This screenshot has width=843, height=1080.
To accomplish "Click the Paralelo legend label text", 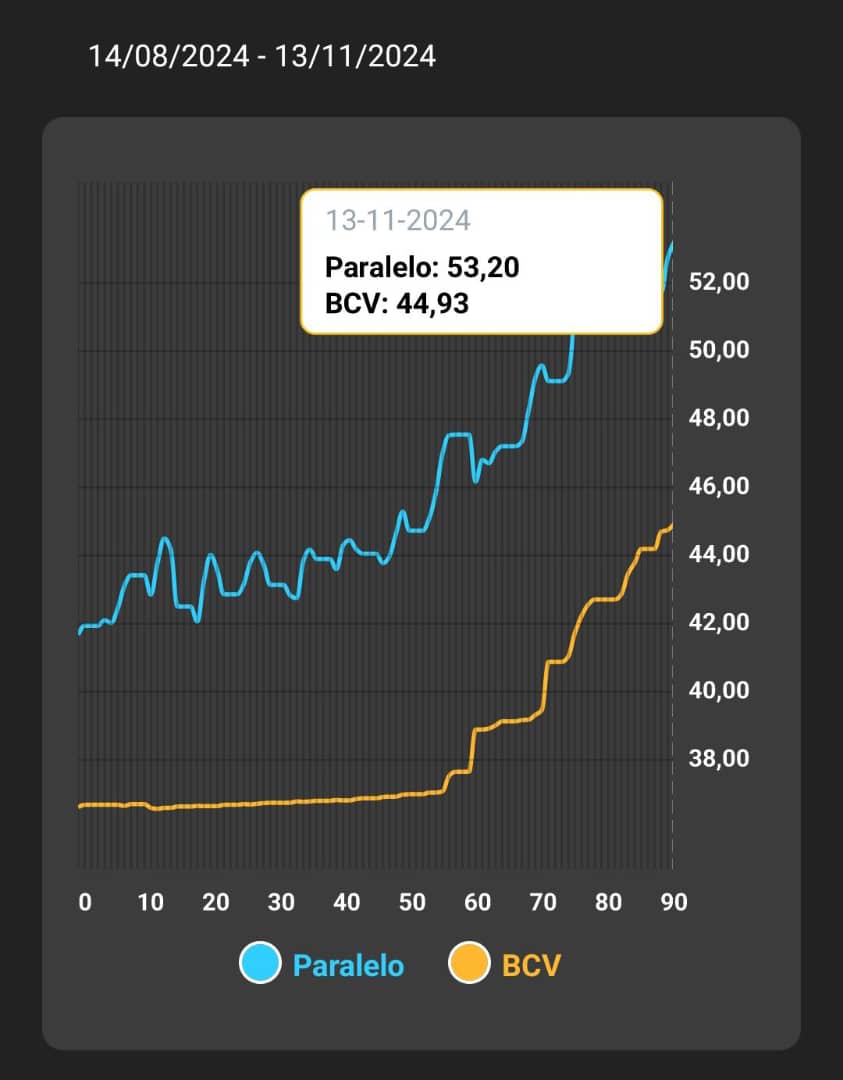I will [348, 965].
